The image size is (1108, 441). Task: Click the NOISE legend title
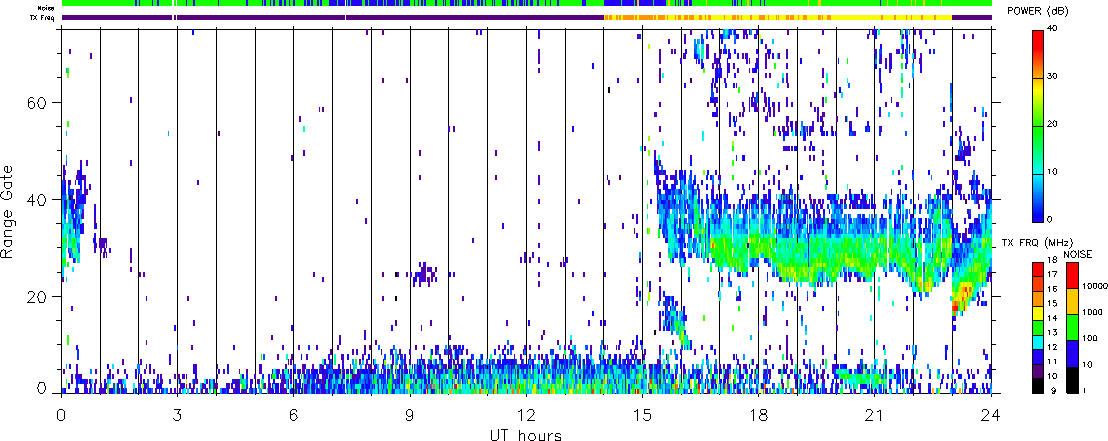[1078, 253]
